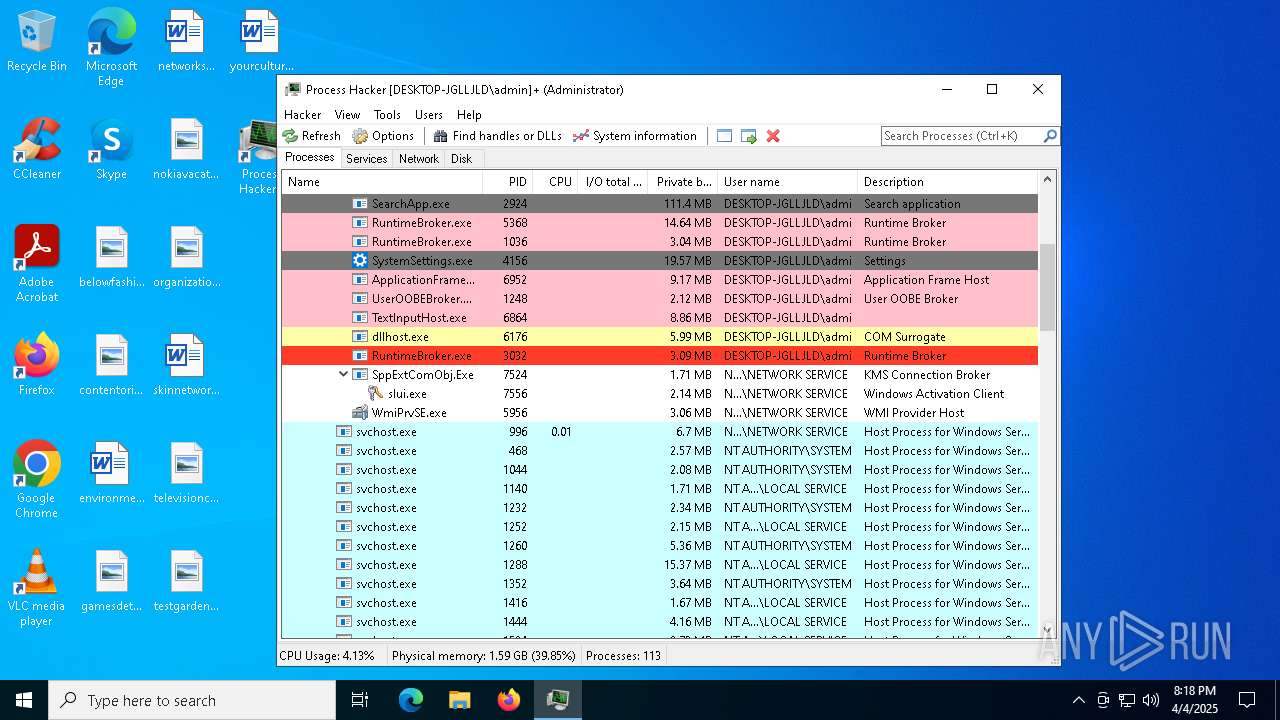Click the slui.exe key icon
1280x720 pixels.
point(377,394)
